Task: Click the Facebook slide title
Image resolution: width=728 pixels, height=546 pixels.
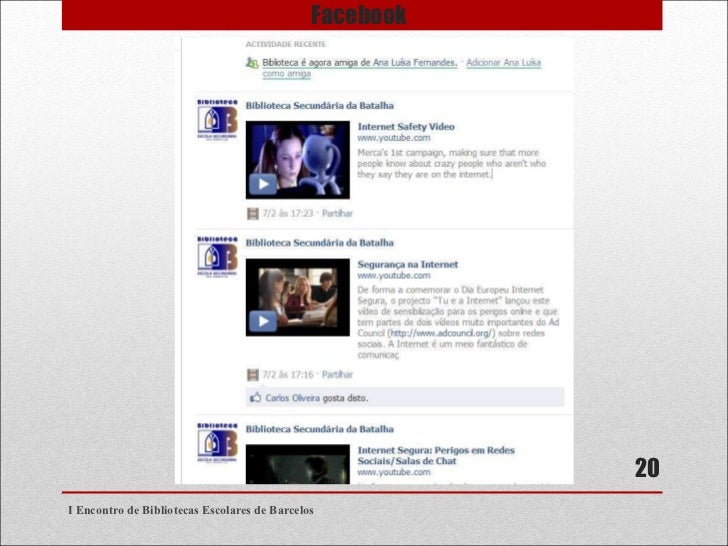Action: pos(358,14)
